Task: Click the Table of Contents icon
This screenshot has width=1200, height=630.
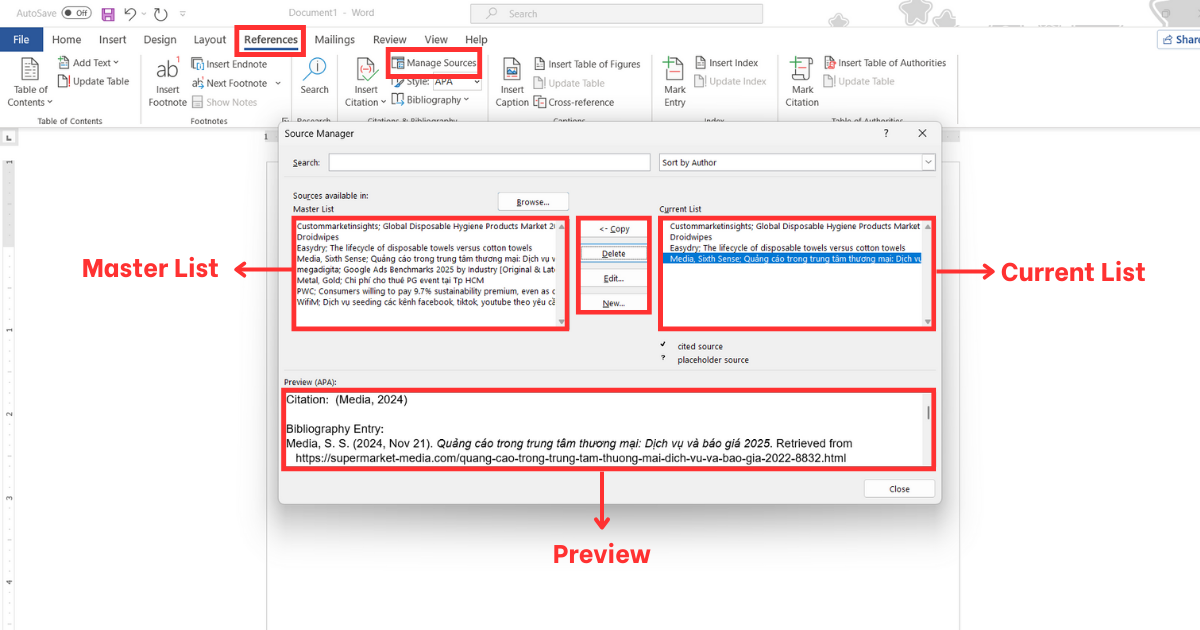Action: (x=30, y=73)
